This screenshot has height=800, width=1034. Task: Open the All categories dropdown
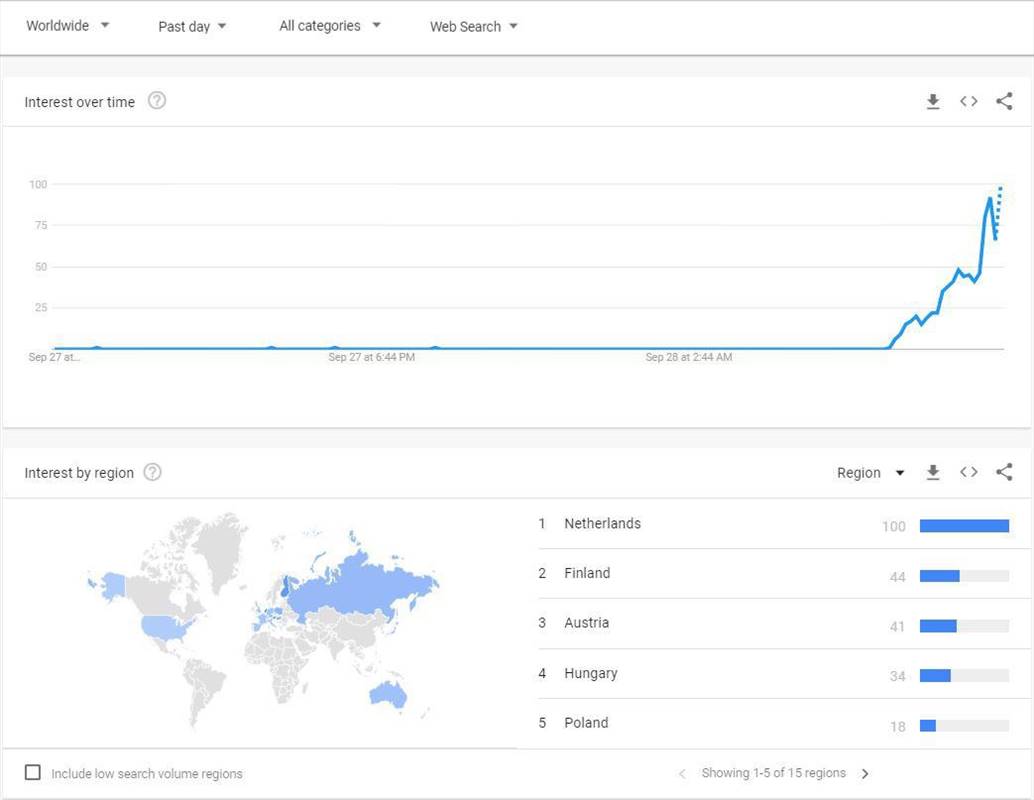(330, 26)
